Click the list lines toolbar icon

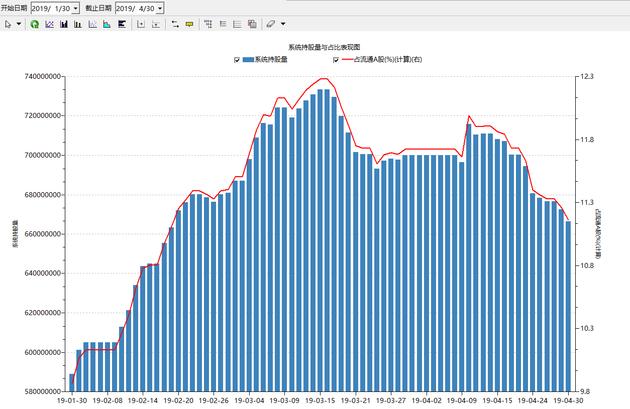pyautogui.click(x=223, y=24)
